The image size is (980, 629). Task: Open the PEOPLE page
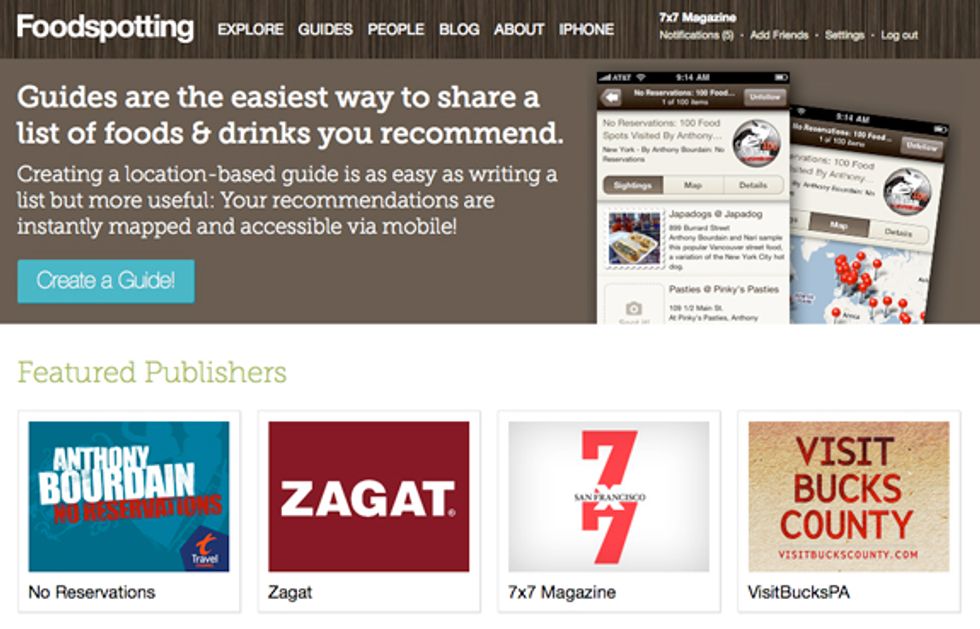[x=396, y=29]
